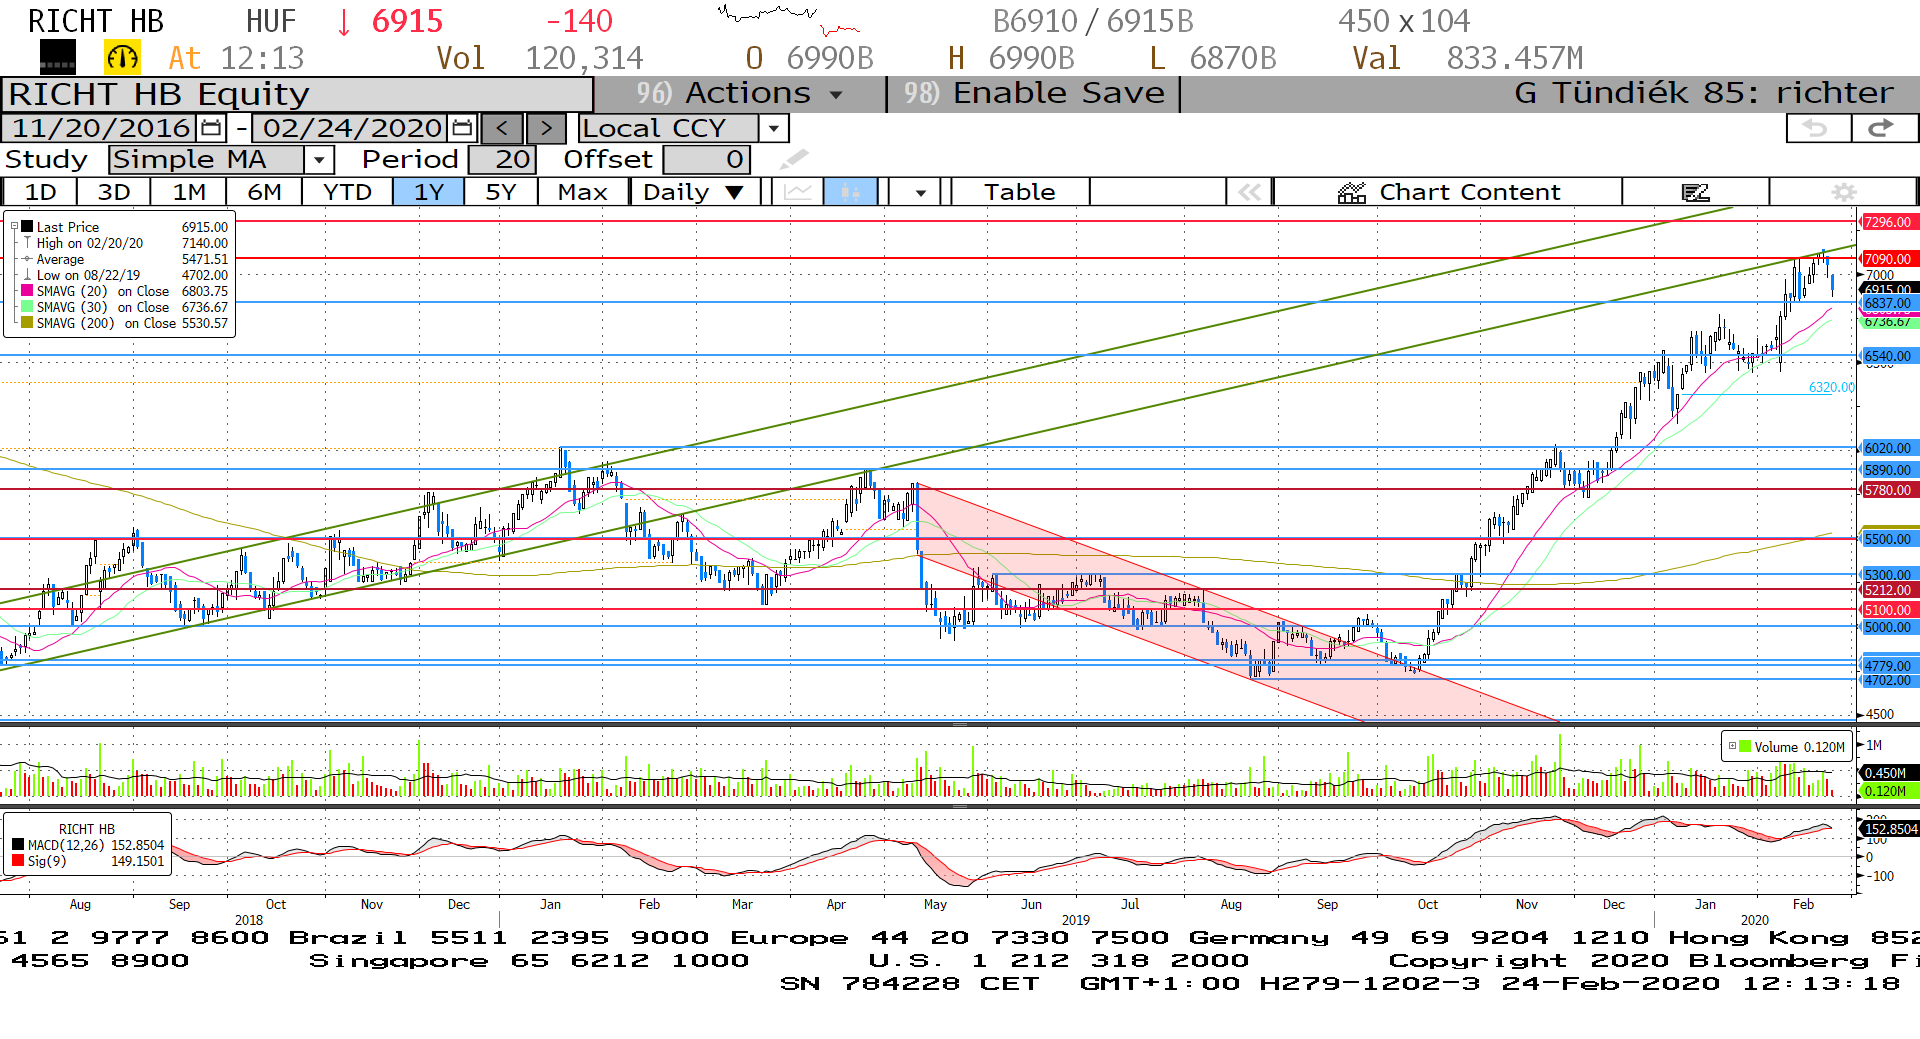Click the redo arrow button
Image resolution: width=1920 pixels, height=1039 pixels.
point(1883,128)
